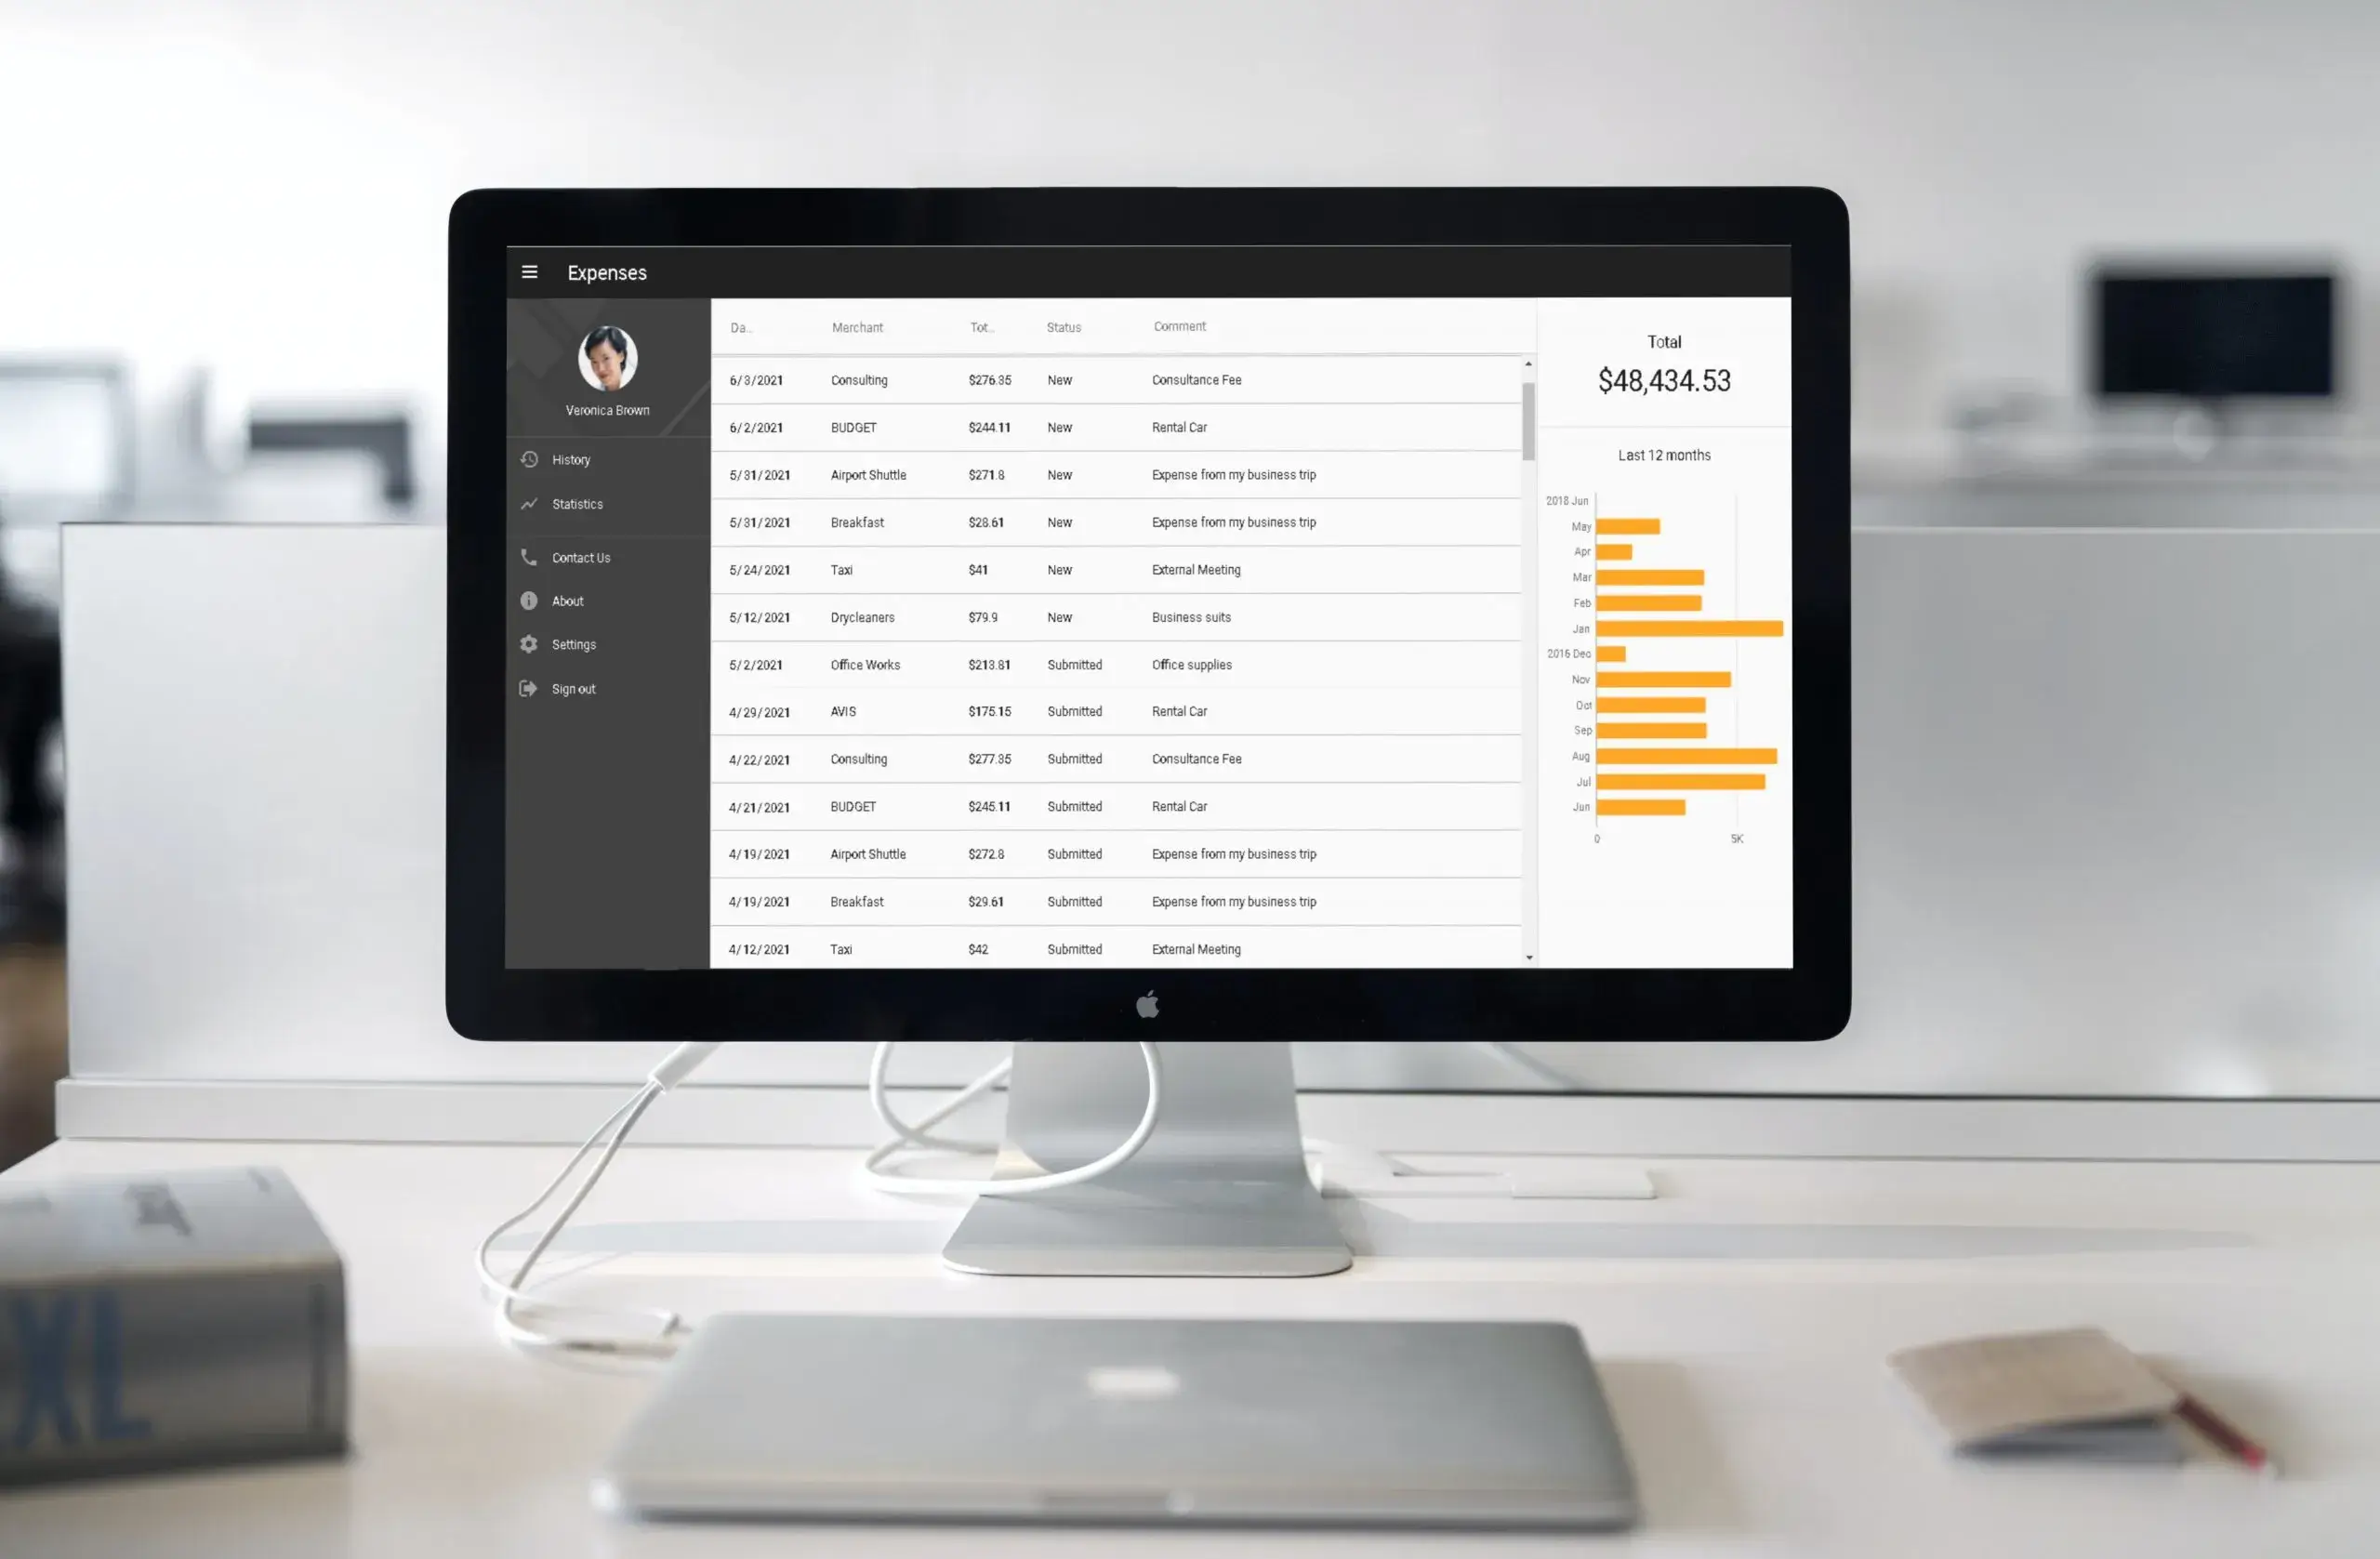The height and width of the screenshot is (1559, 2380).
Task: Toggle the New status filter
Action: pos(1058,377)
